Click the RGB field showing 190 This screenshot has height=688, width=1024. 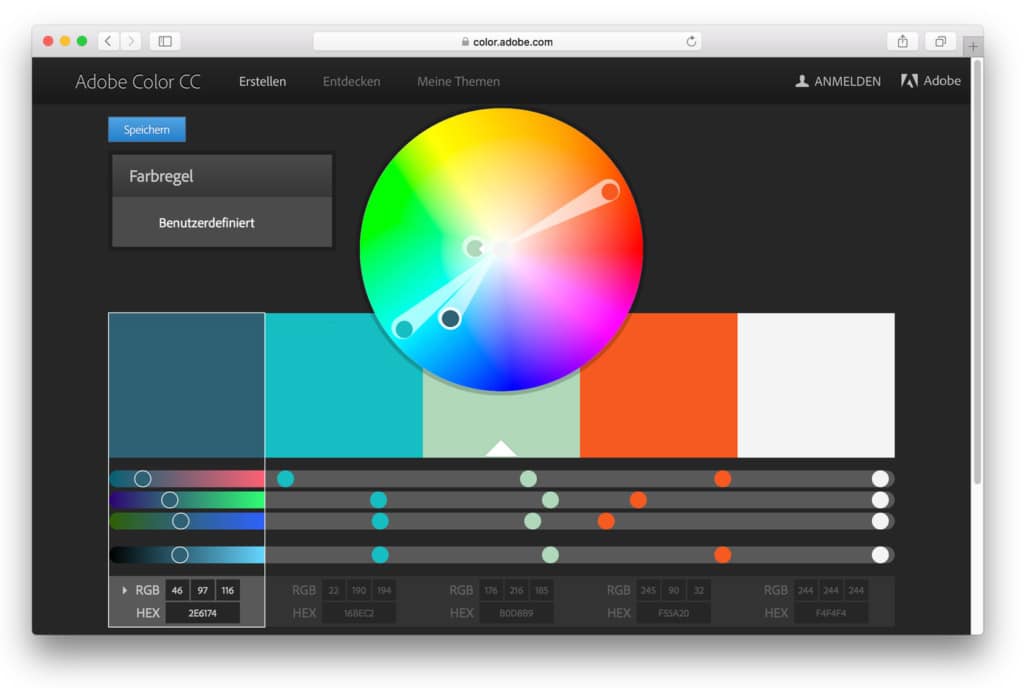[359, 590]
